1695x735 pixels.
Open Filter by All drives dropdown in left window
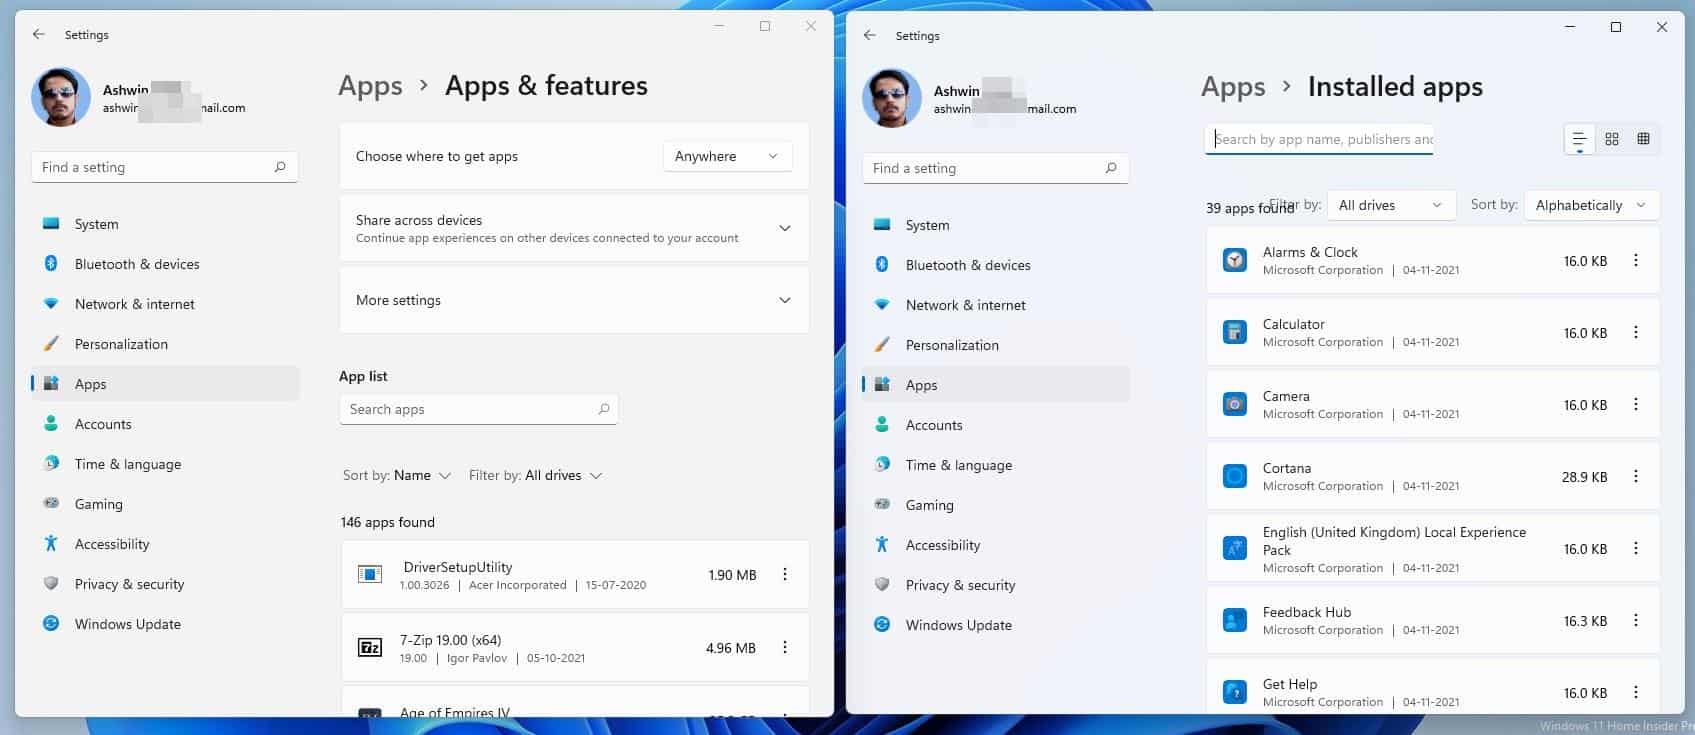535,475
